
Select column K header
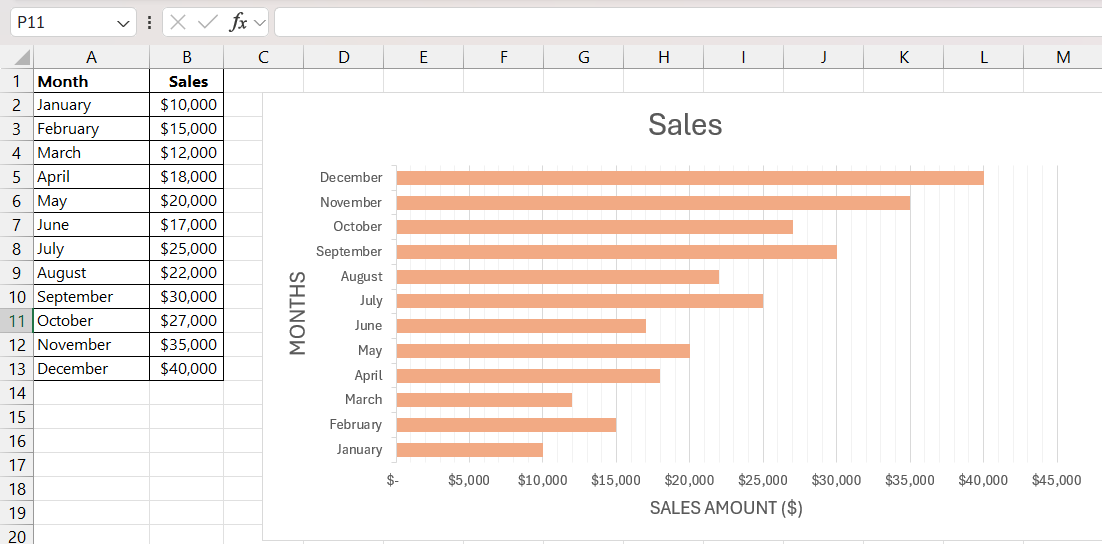(904, 58)
